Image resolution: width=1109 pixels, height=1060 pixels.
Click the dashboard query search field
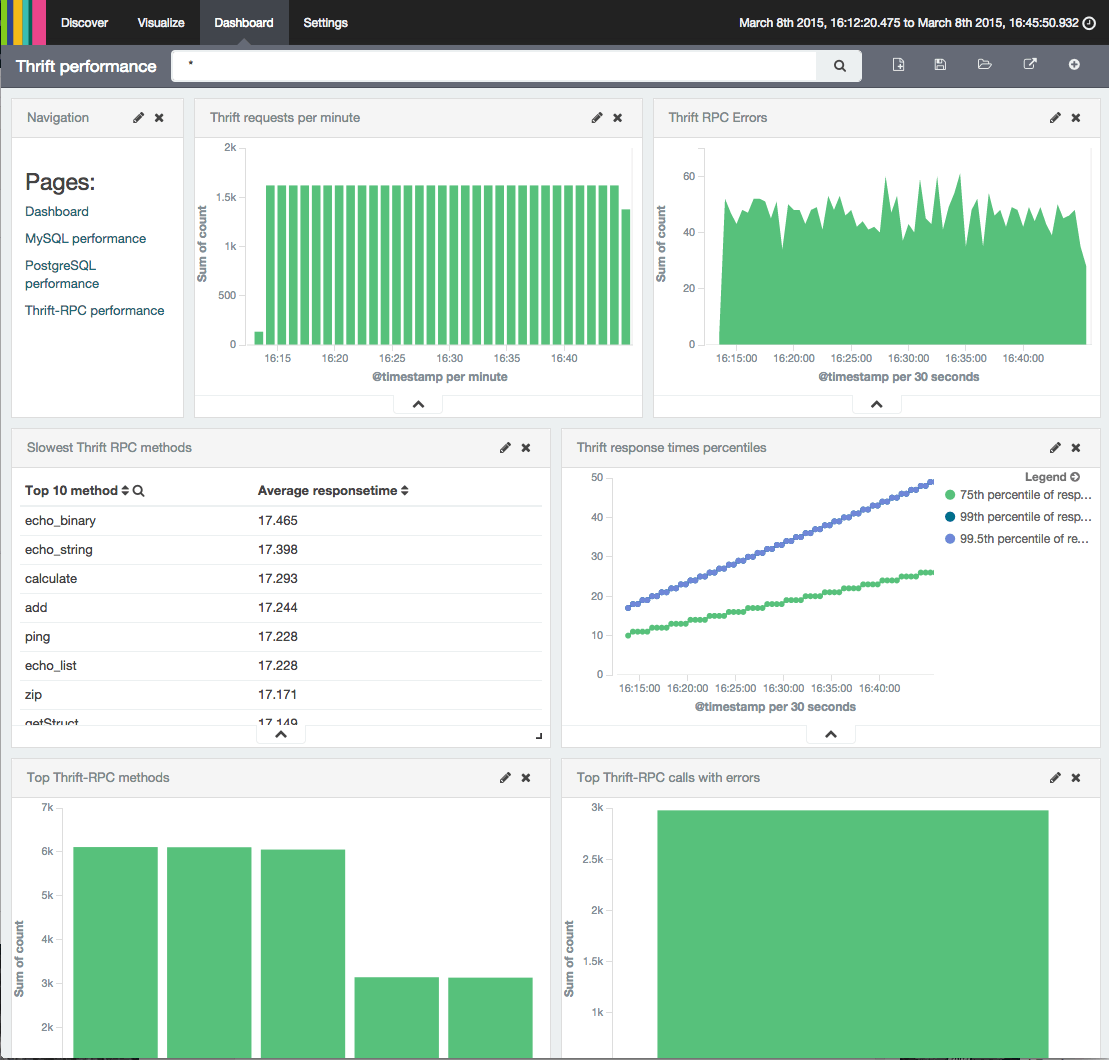[494, 66]
